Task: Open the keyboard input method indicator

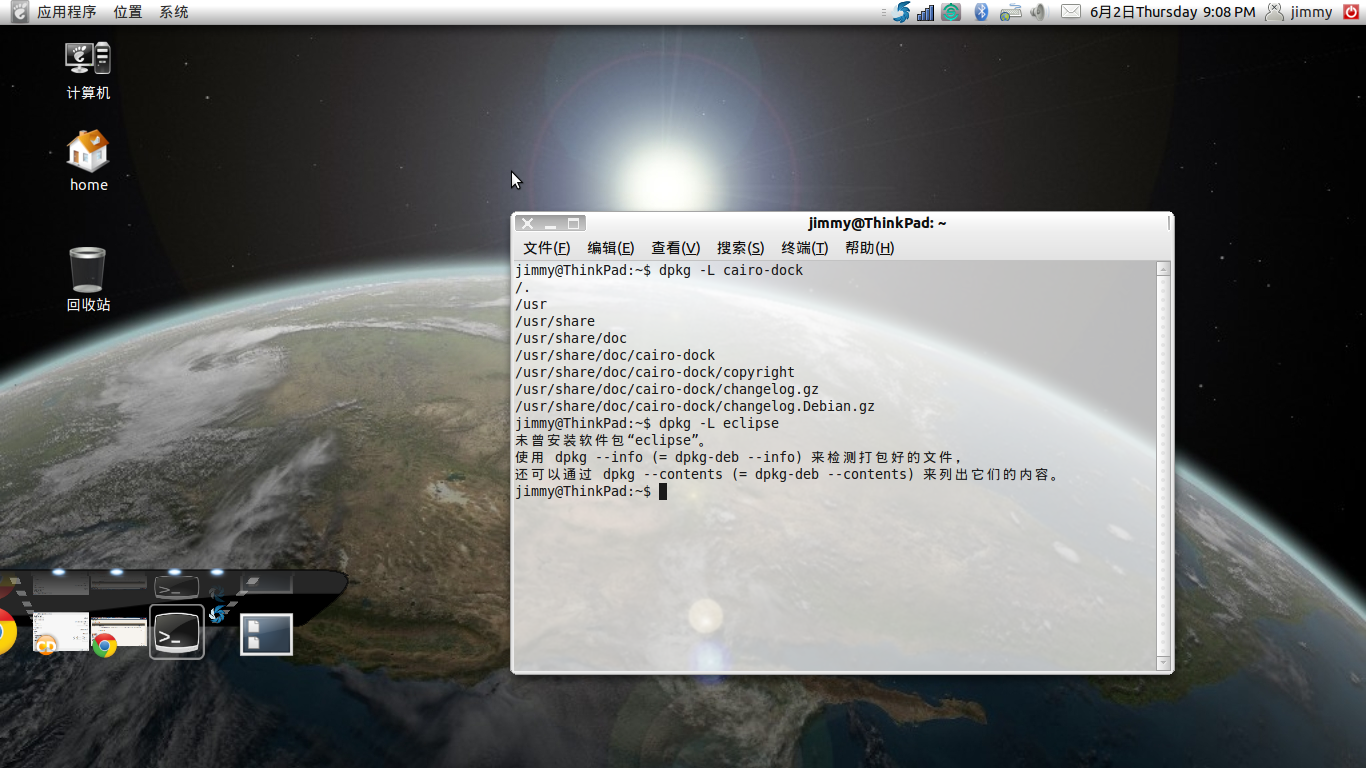Action: click(1011, 12)
